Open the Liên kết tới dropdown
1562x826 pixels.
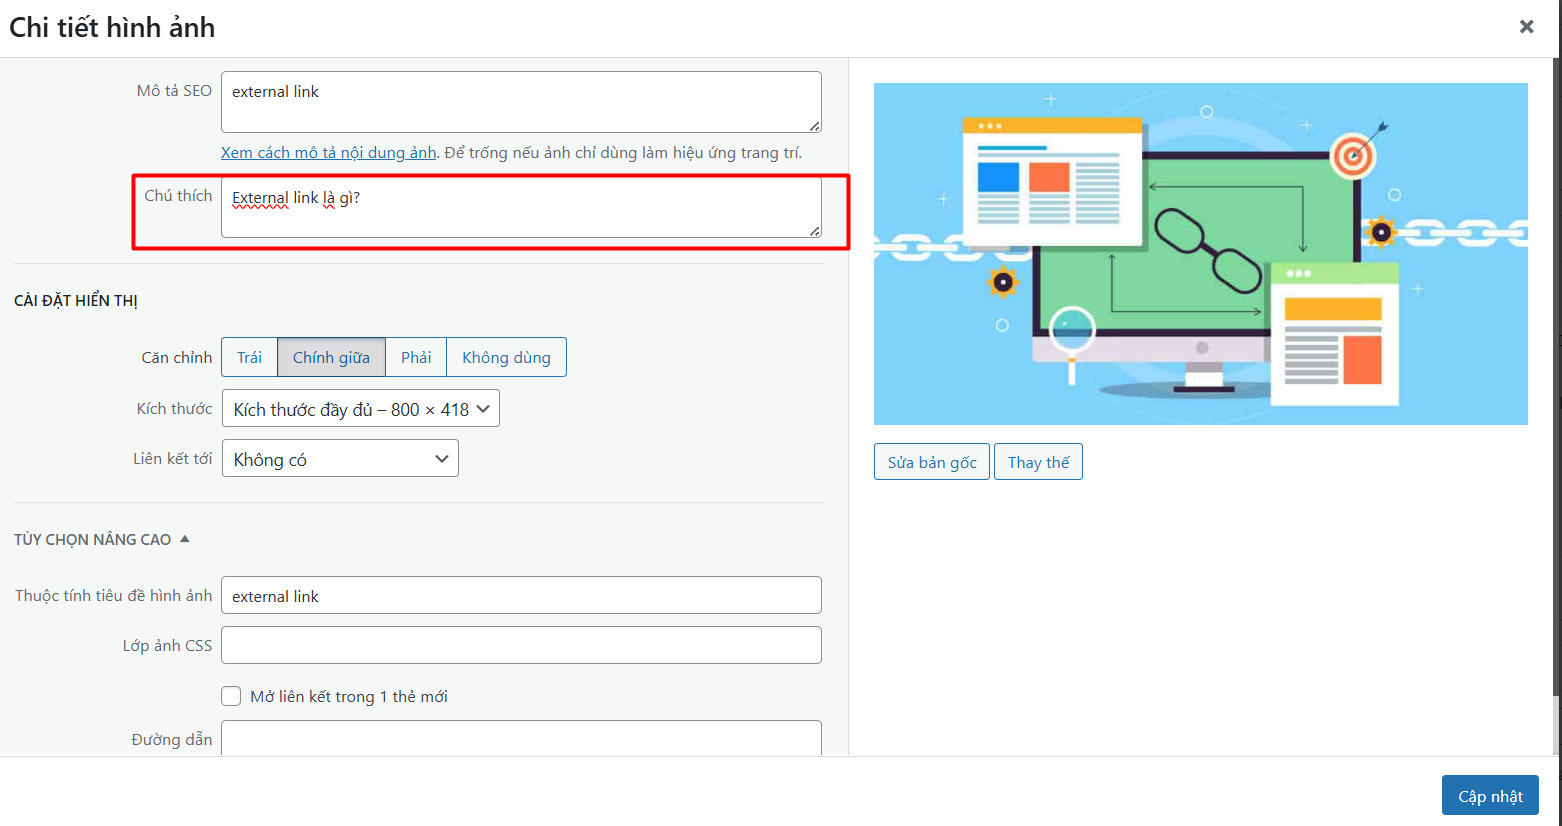click(340, 458)
